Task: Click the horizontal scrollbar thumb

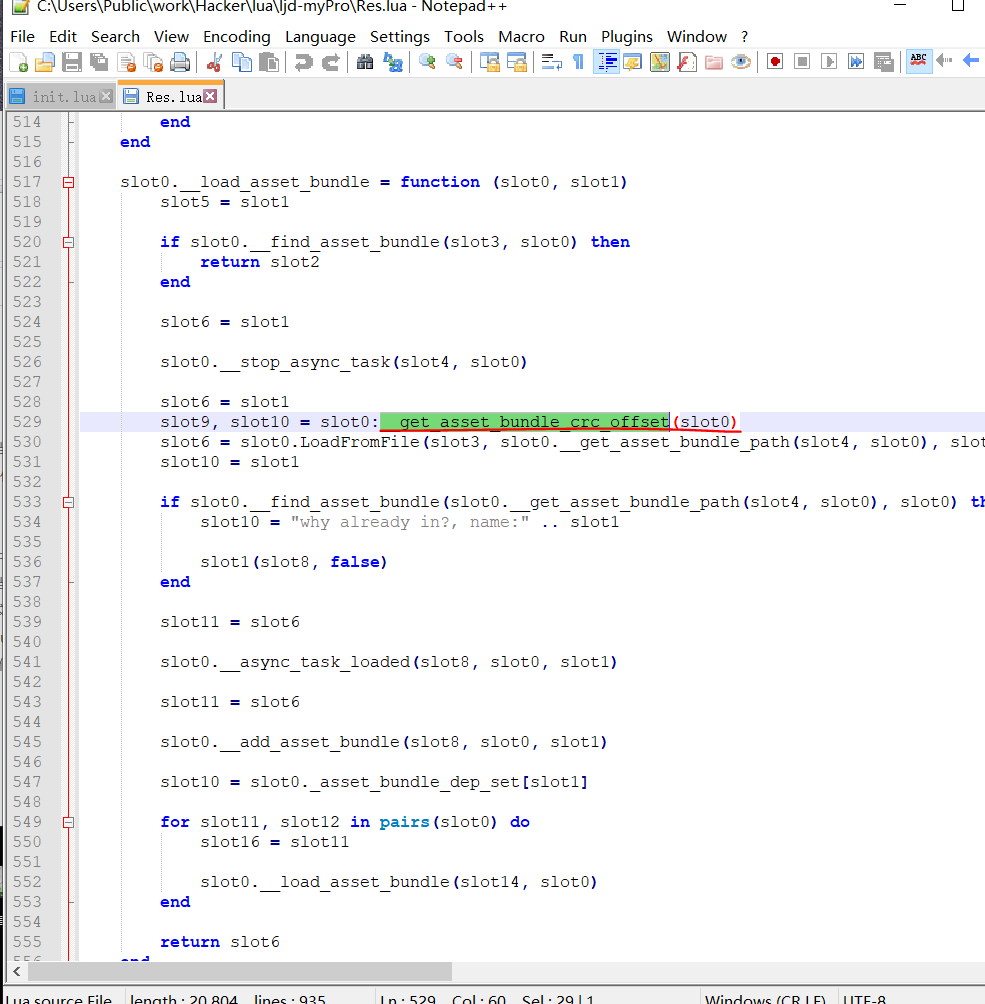Action: (x=240, y=971)
